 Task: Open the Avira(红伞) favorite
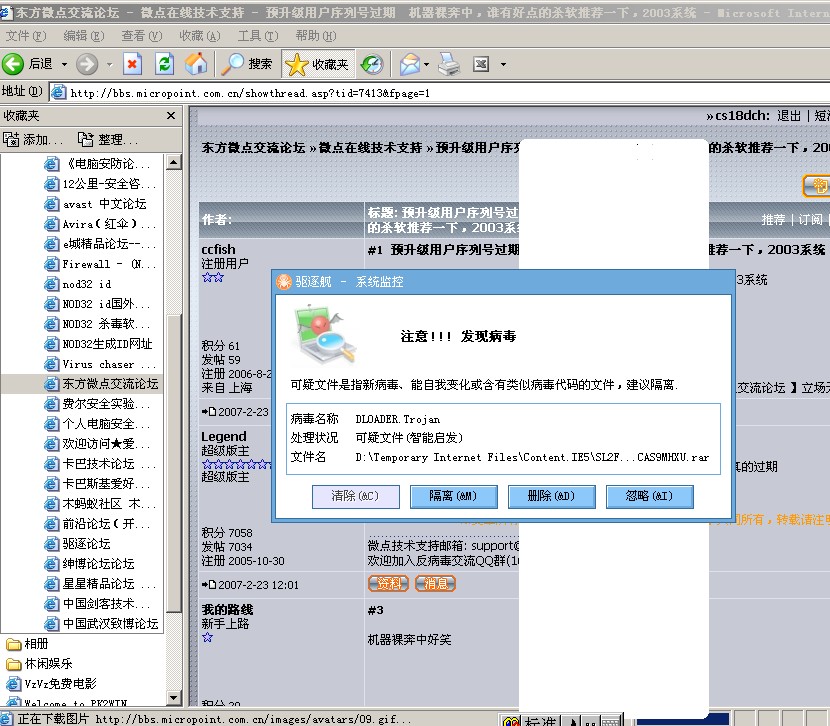coord(100,224)
